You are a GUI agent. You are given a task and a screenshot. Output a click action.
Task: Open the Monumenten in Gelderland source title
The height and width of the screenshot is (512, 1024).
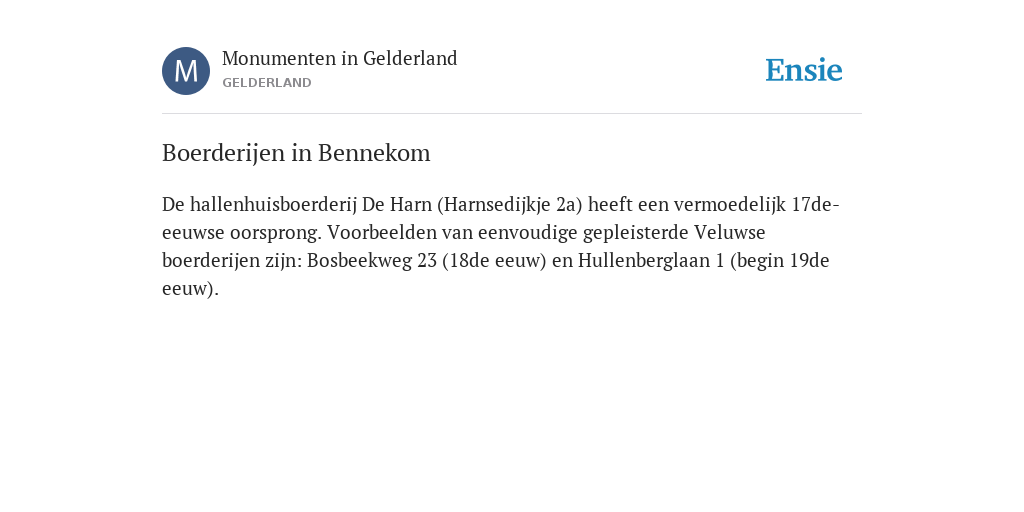coord(340,58)
